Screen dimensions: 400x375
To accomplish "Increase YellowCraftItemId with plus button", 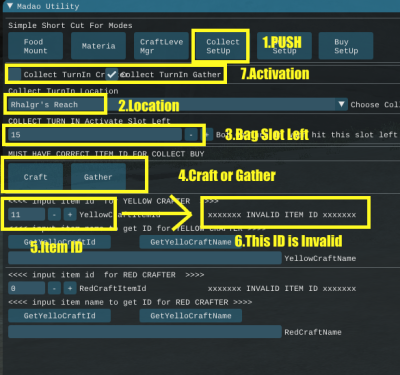I will 70,214.
